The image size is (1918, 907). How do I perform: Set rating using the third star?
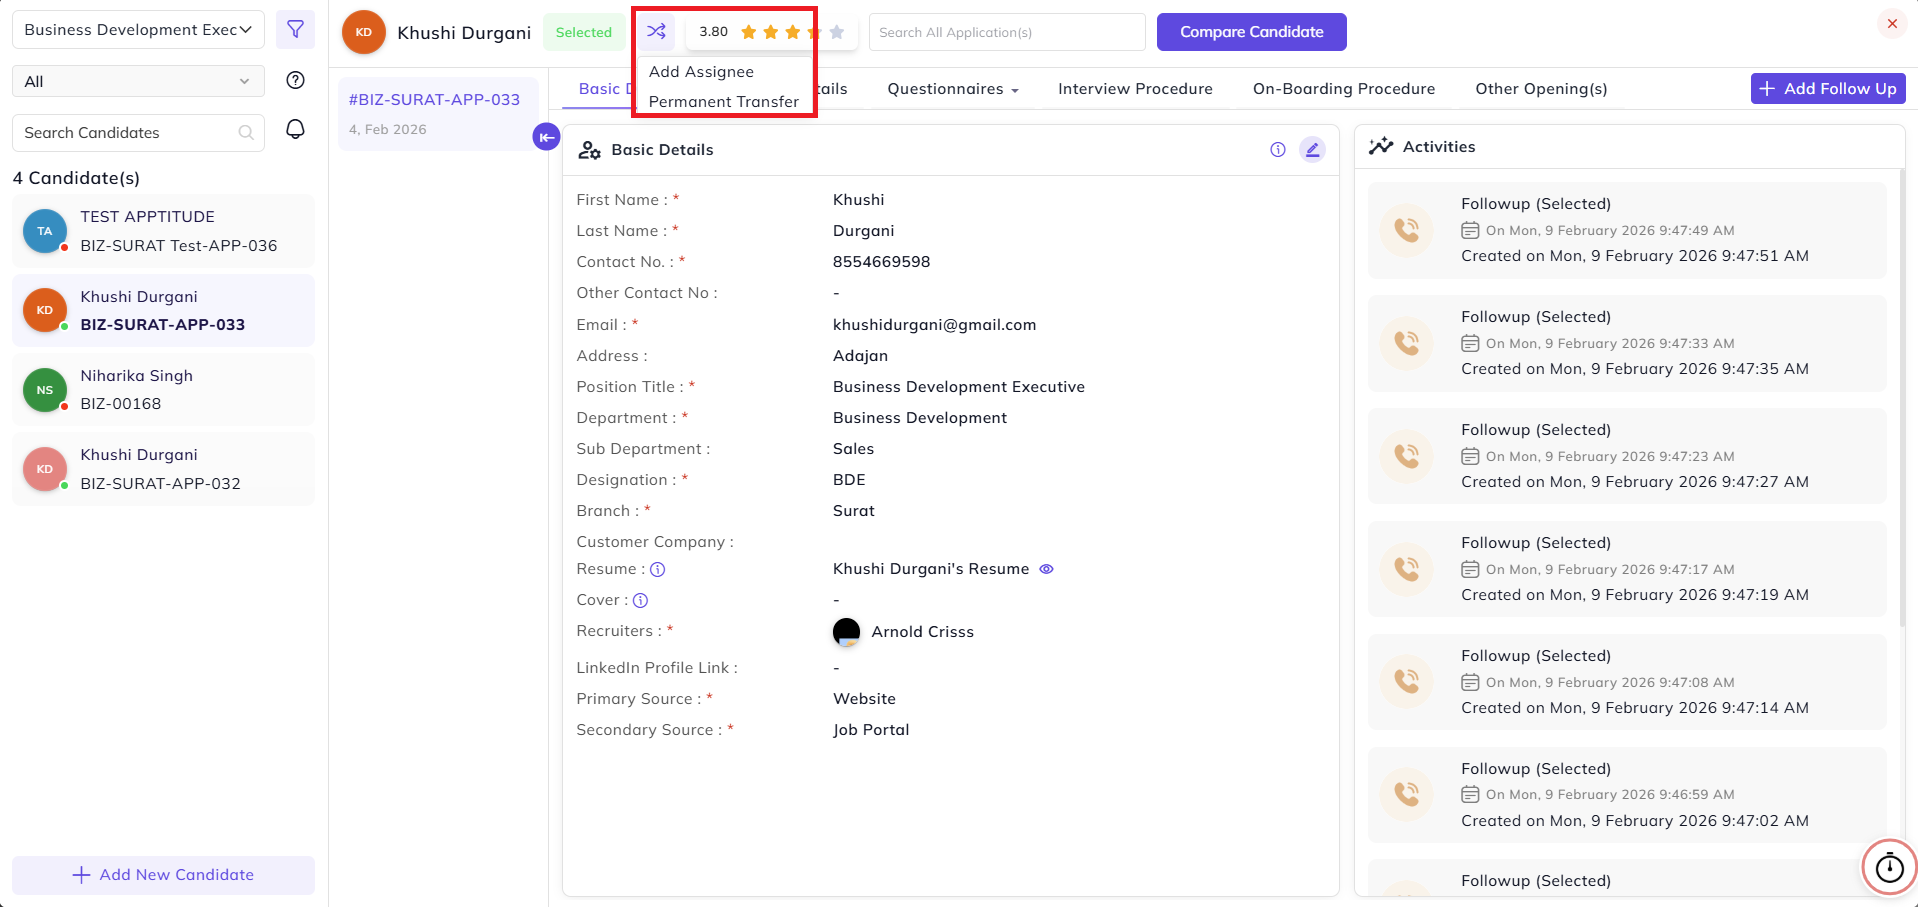793,32
